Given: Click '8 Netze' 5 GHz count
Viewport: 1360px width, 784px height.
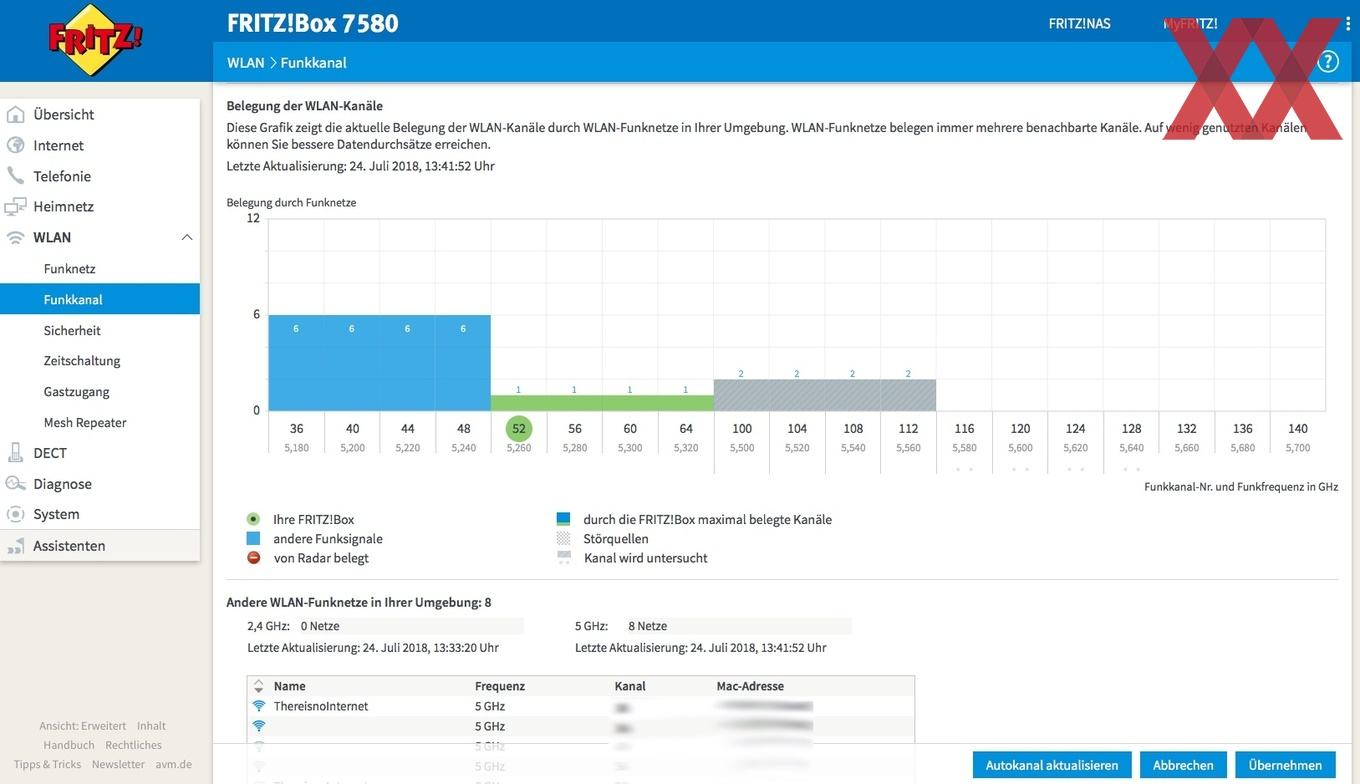Looking at the screenshot, I should (x=648, y=626).
